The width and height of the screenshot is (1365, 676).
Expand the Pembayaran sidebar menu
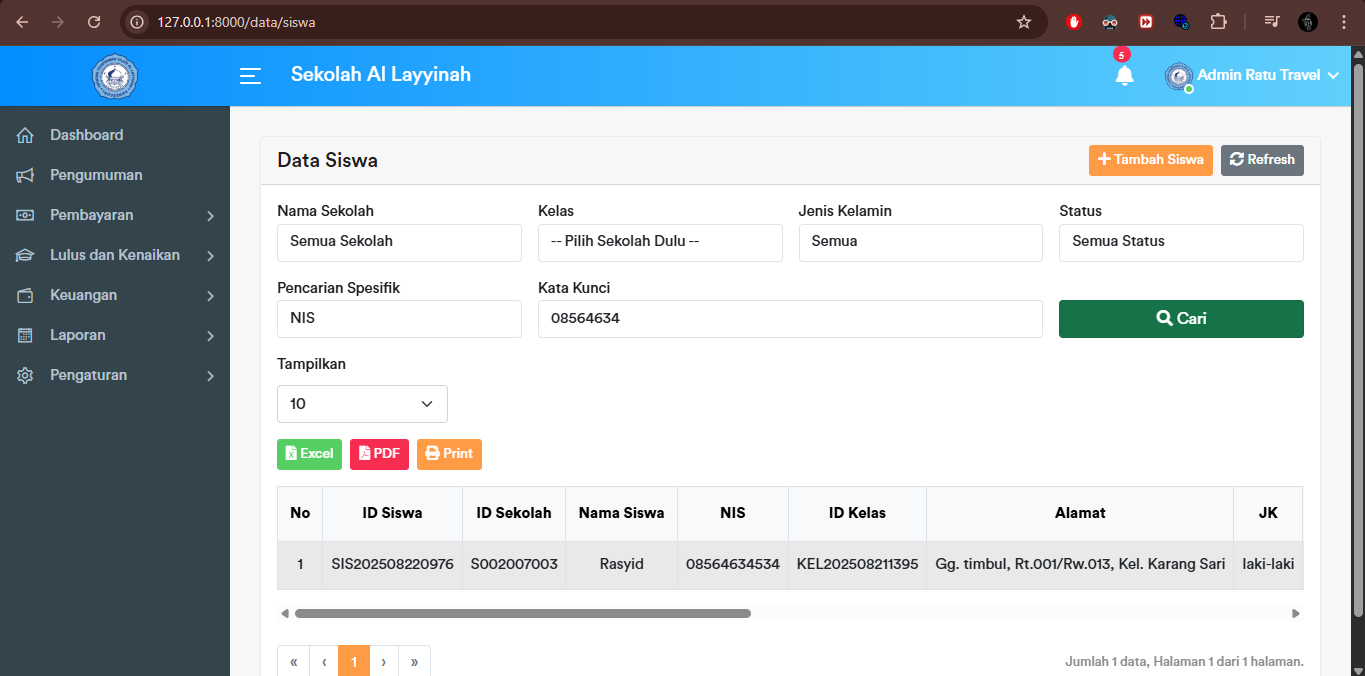tap(115, 215)
